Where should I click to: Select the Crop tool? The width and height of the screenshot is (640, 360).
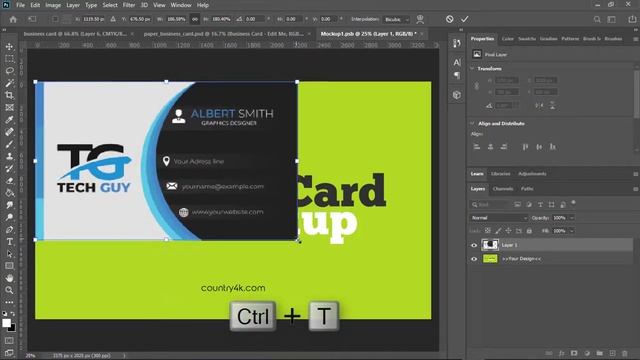(9, 96)
